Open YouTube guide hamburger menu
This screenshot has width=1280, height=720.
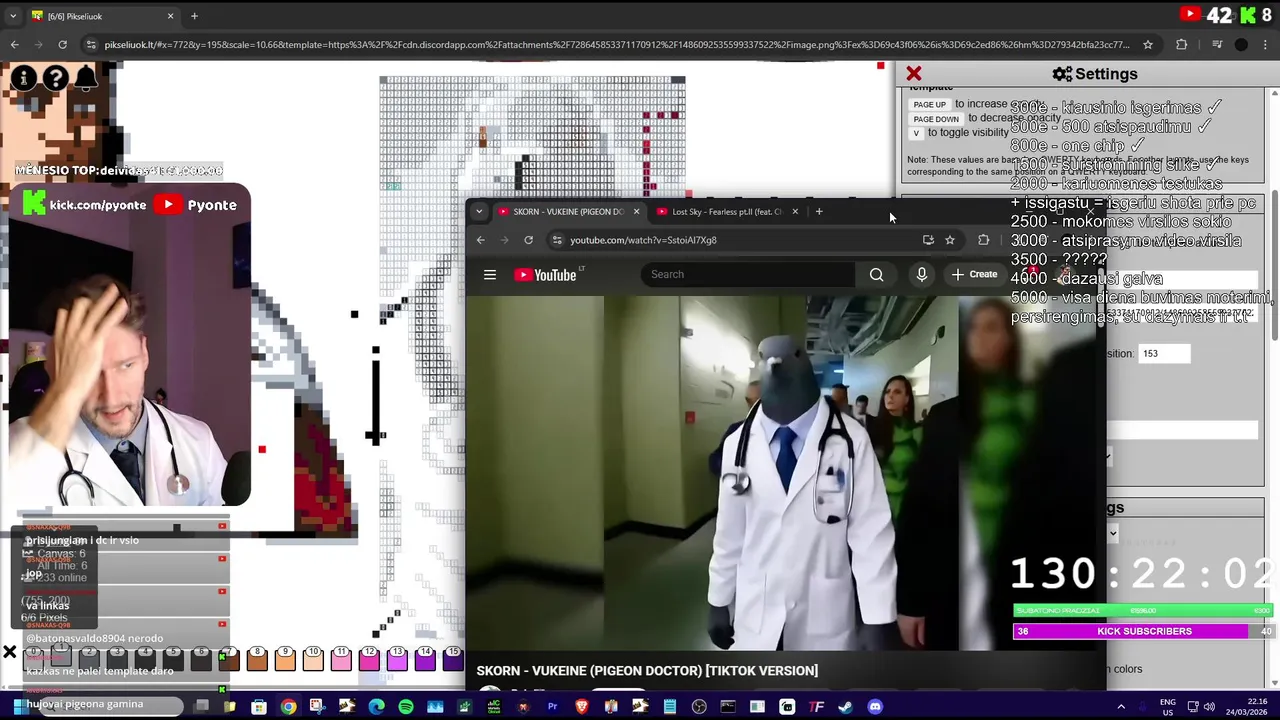tap(490, 274)
